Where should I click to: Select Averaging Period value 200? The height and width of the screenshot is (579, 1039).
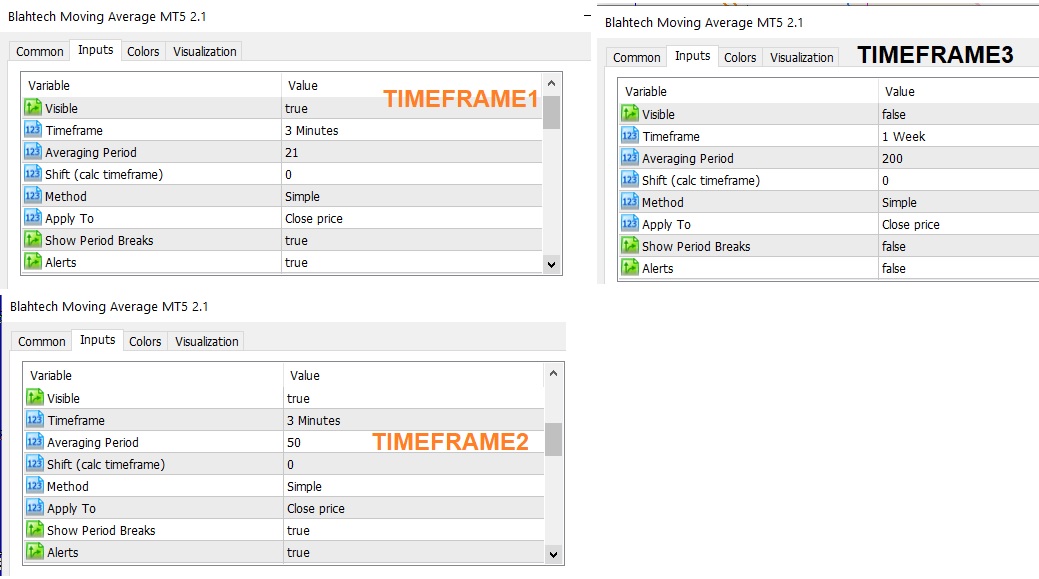click(892, 158)
